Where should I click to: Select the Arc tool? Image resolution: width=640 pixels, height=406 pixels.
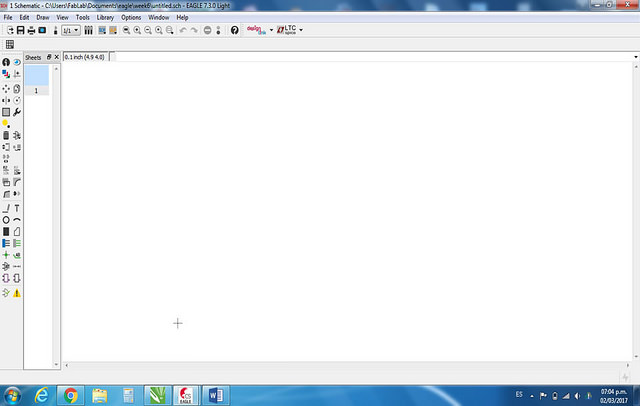(17, 220)
